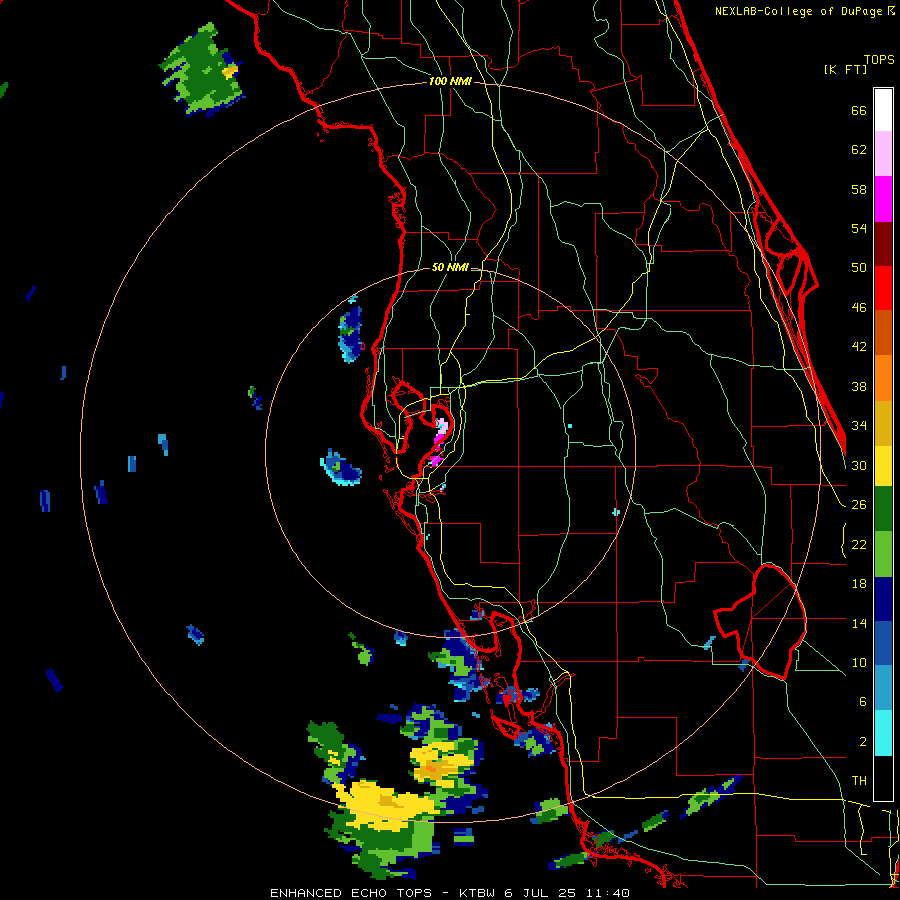Select the yellow 34 kft legend swatch
The width and height of the screenshot is (900, 900).
[x=883, y=466]
